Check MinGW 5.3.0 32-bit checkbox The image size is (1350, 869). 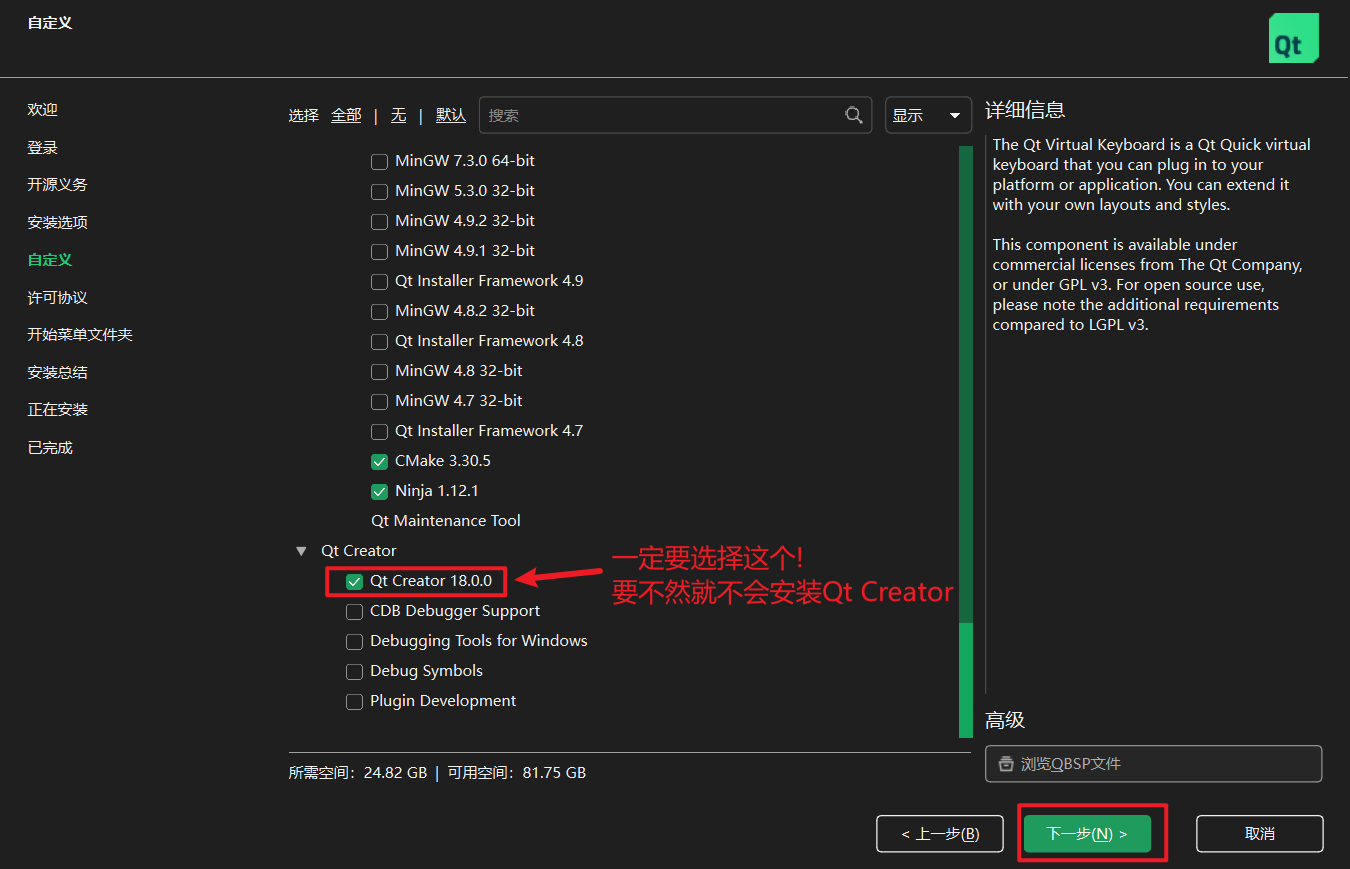click(379, 191)
